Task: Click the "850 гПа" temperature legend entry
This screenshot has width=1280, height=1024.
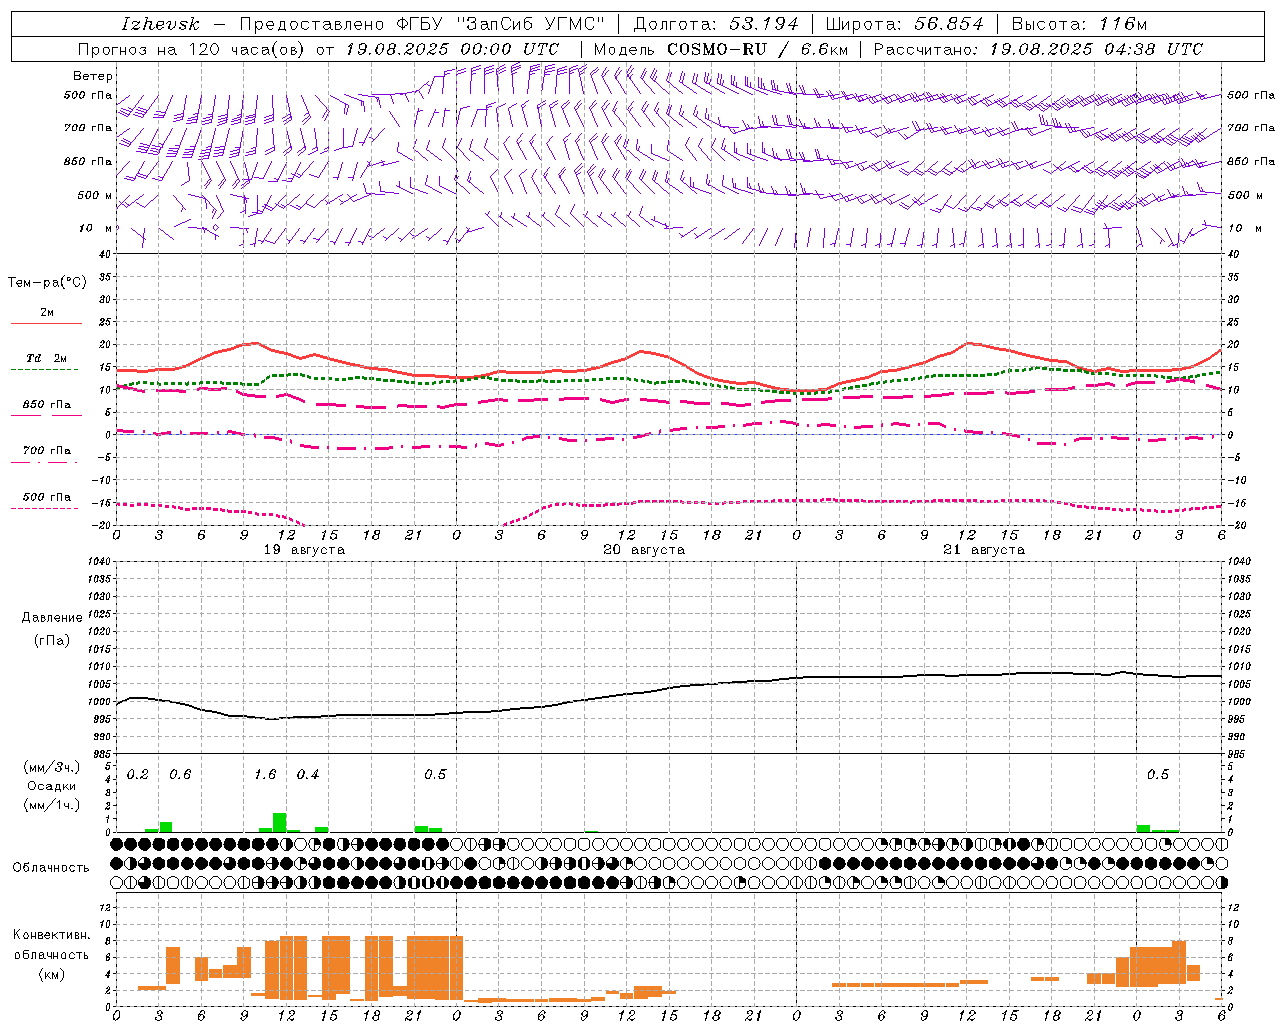Action: point(46,404)
